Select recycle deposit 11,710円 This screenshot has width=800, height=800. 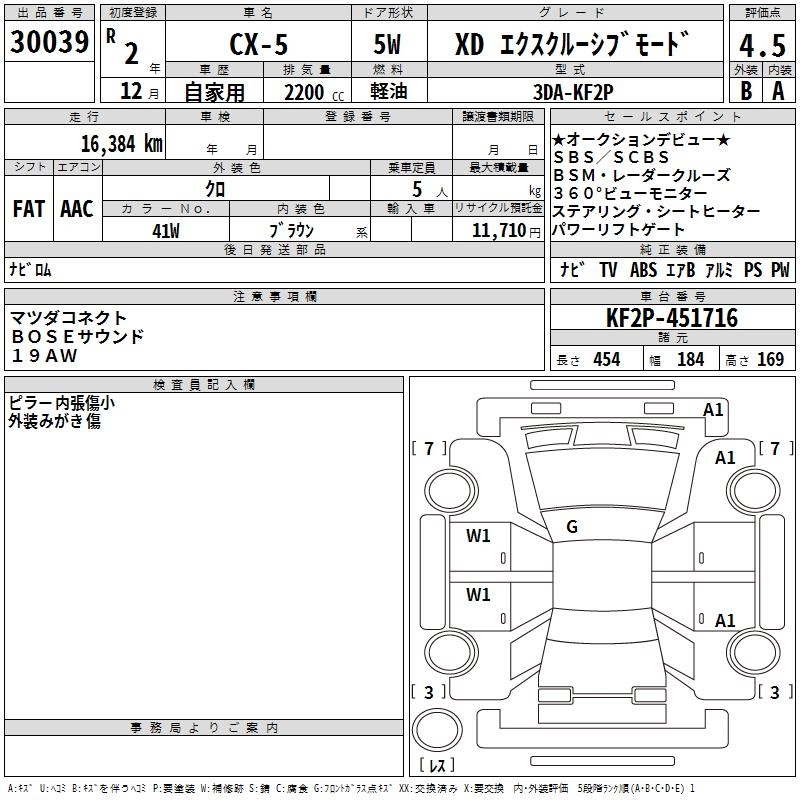click(506, 231)
